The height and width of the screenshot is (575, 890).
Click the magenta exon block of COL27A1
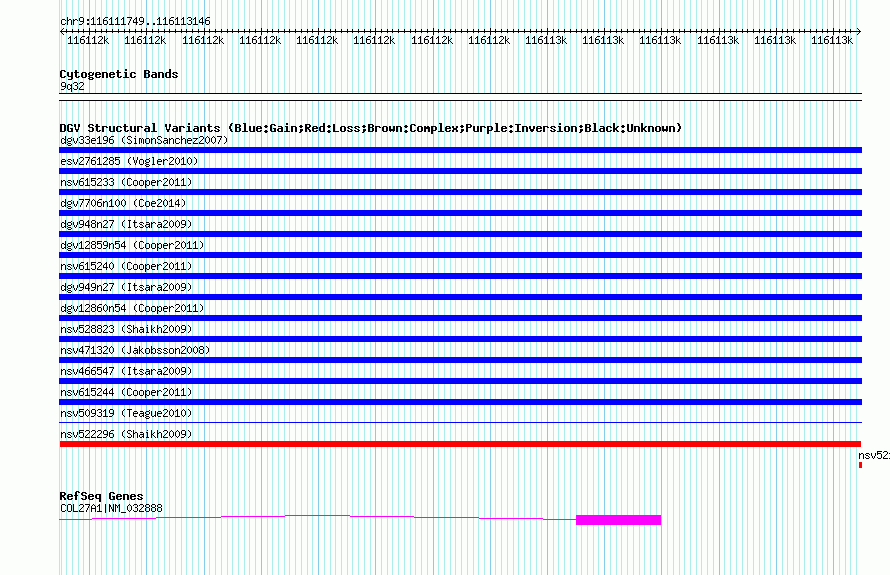[619, 520]
